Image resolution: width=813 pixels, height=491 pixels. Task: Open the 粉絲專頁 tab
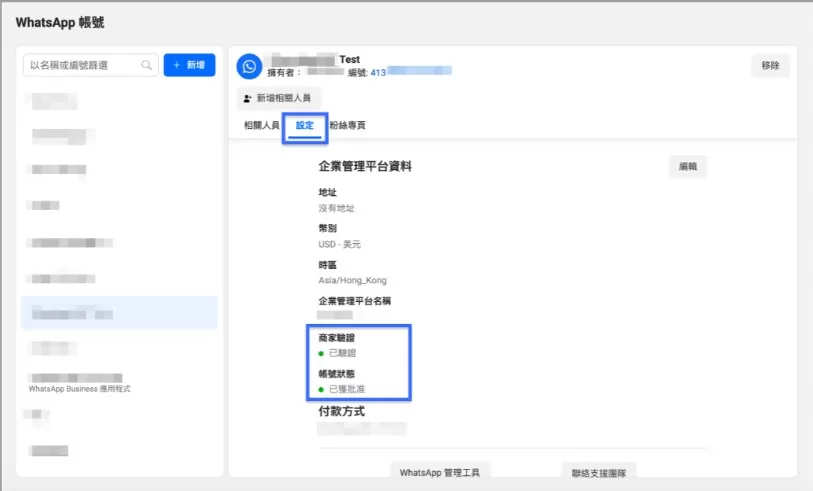(x=347, y=126)
